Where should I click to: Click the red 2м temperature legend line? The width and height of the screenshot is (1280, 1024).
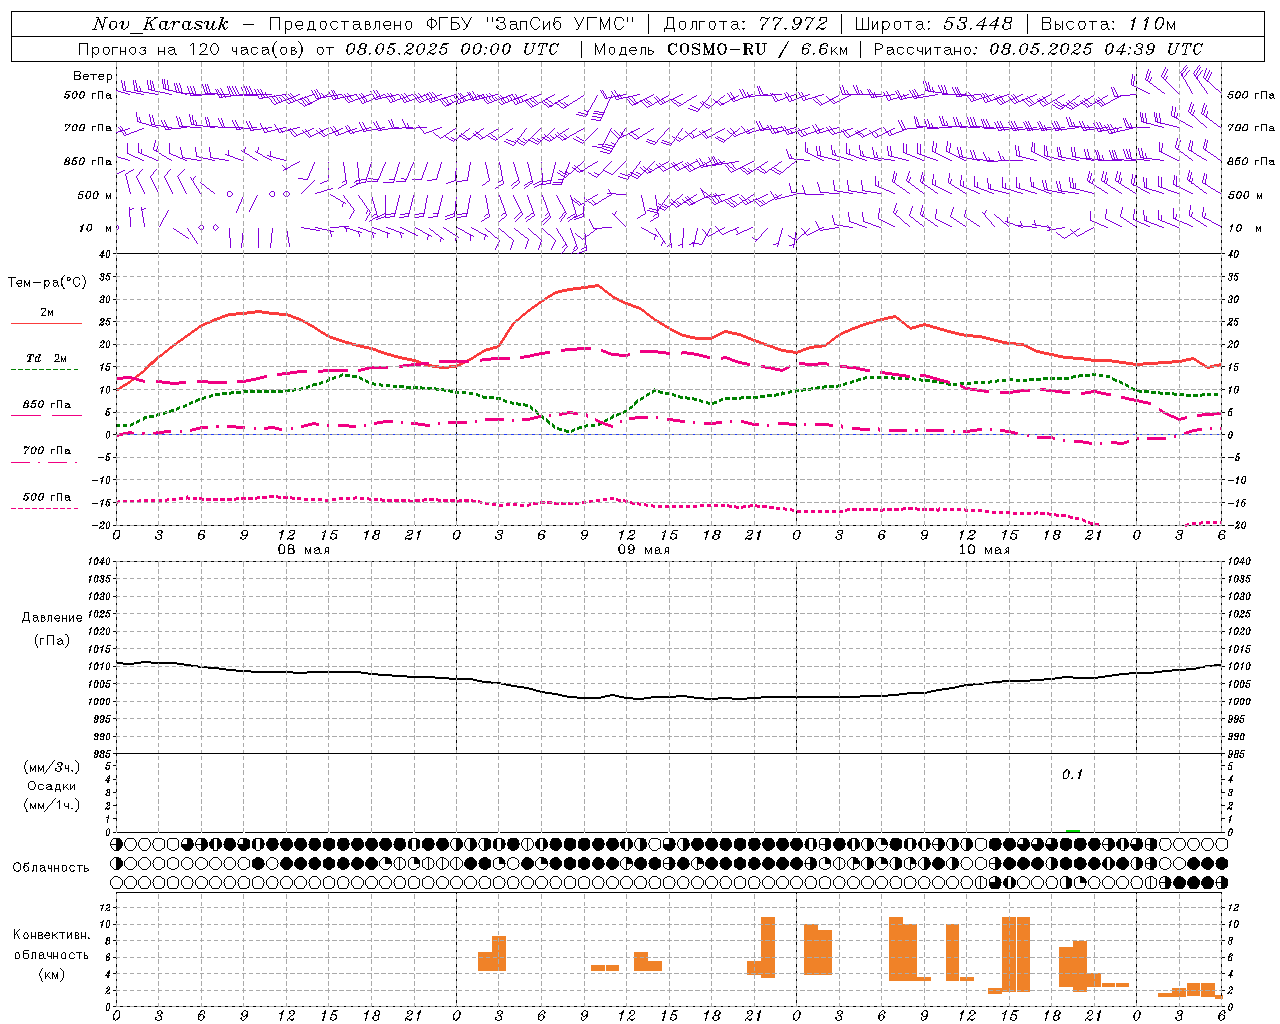point(46,323)
